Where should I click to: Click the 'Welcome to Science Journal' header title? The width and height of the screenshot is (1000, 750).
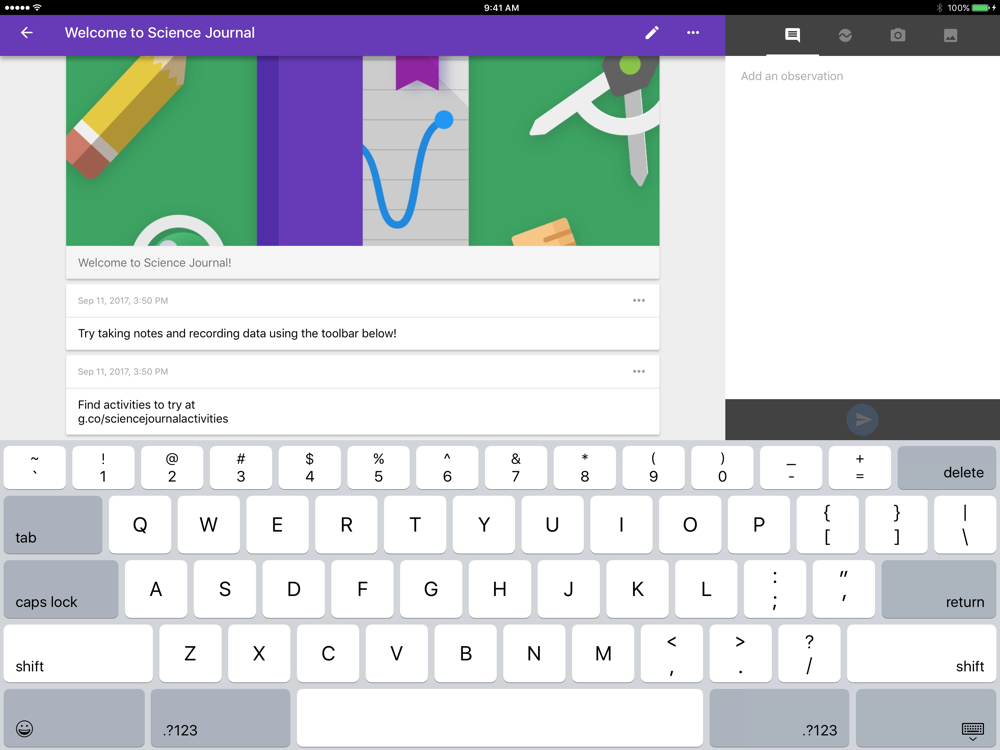click(x=159, y=33)
